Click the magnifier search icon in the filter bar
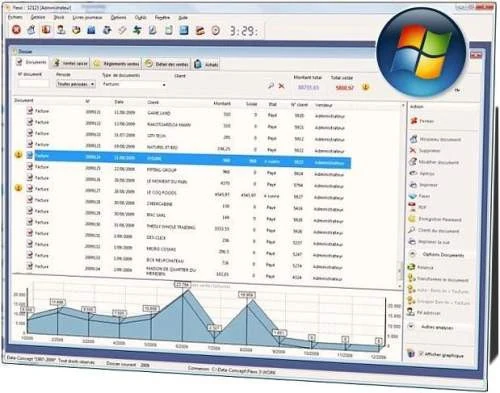The image size is (500, 393). coord(271,86)
